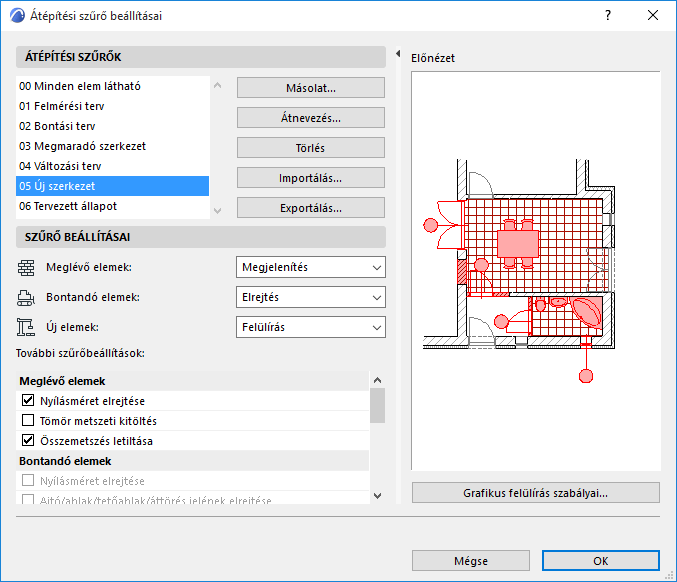Image resolution: width=677 pixels, height=582 pixels.
Task: Click the floor plan preview image
Action: (536, 271)
